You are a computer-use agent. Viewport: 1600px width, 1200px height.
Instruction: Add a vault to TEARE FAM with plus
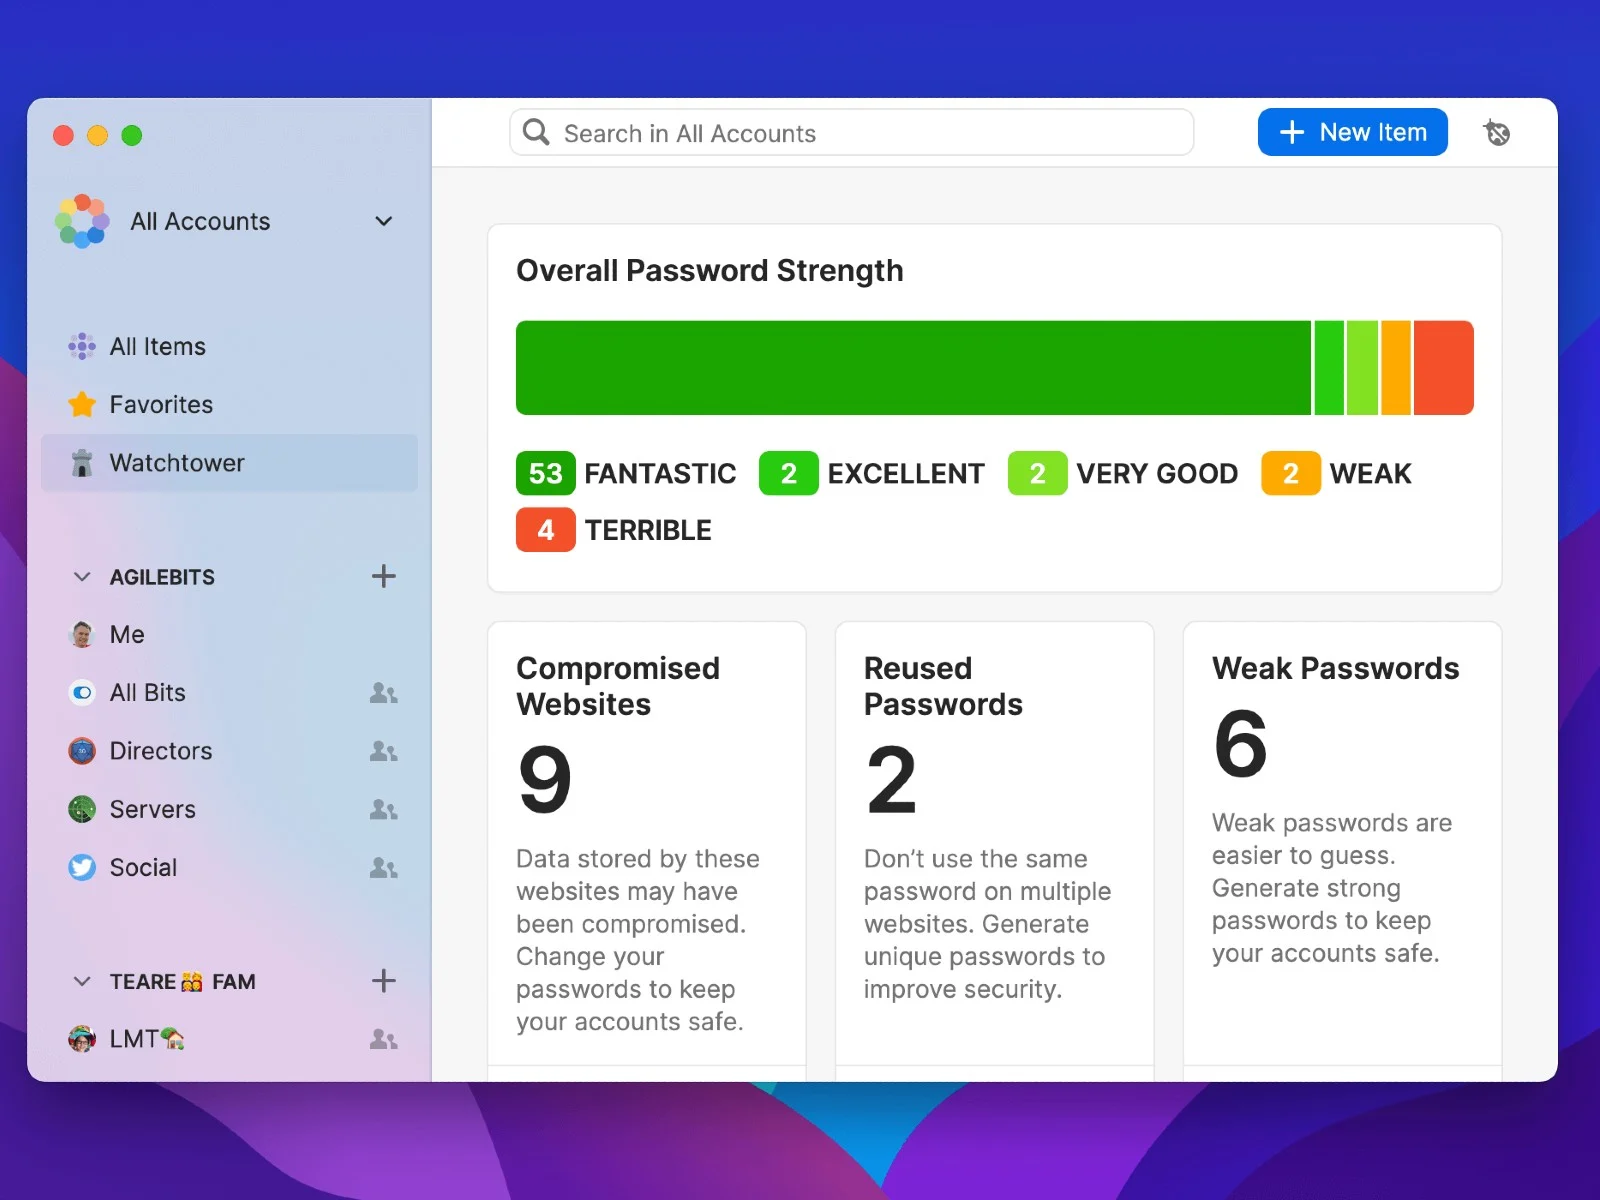384,981
